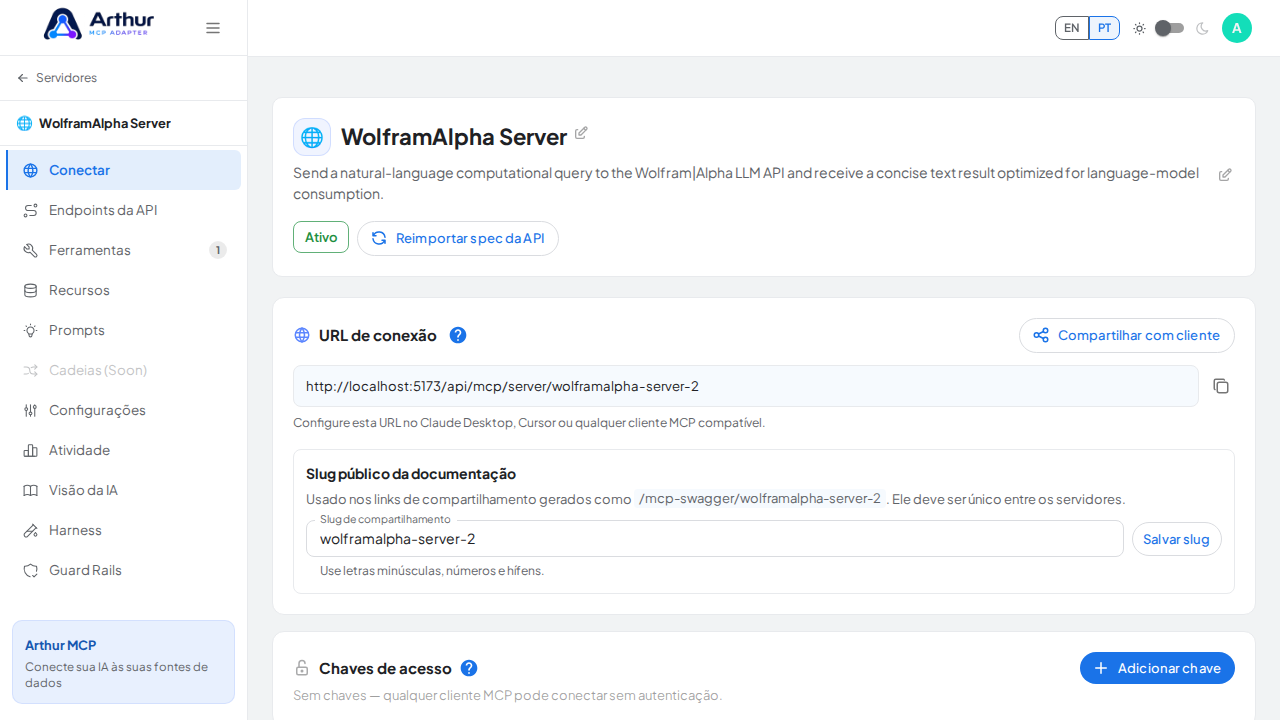Open the Guard Rails section
The image size is (1280, 720).
pos(123,570)
